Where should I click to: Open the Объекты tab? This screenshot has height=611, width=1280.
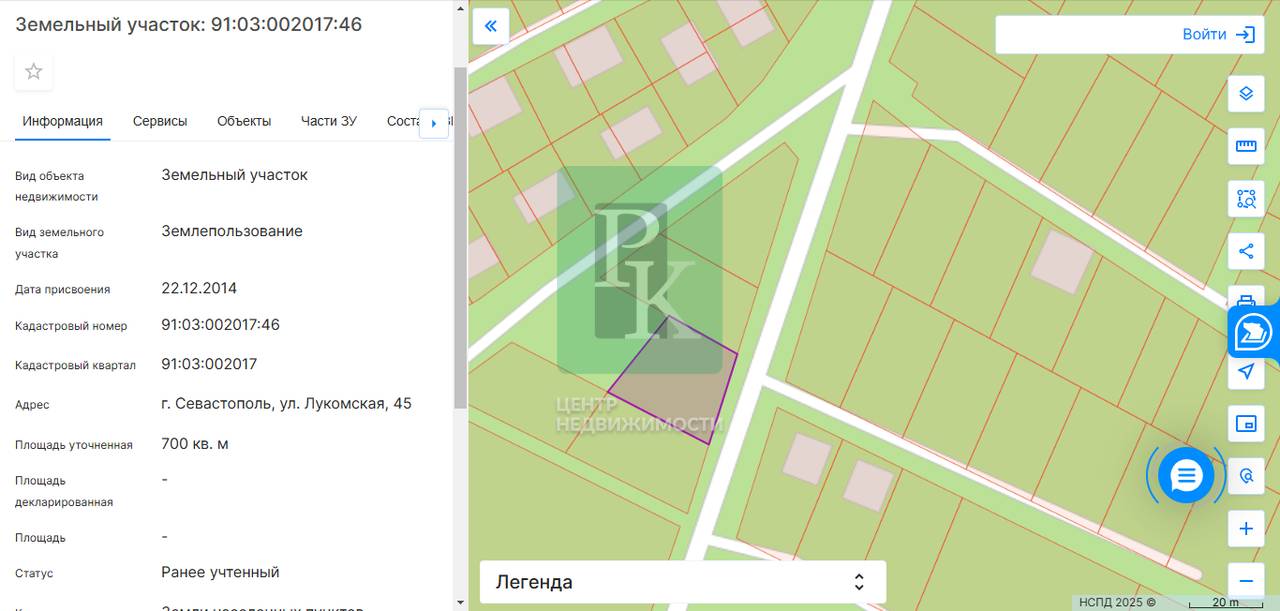244,121
